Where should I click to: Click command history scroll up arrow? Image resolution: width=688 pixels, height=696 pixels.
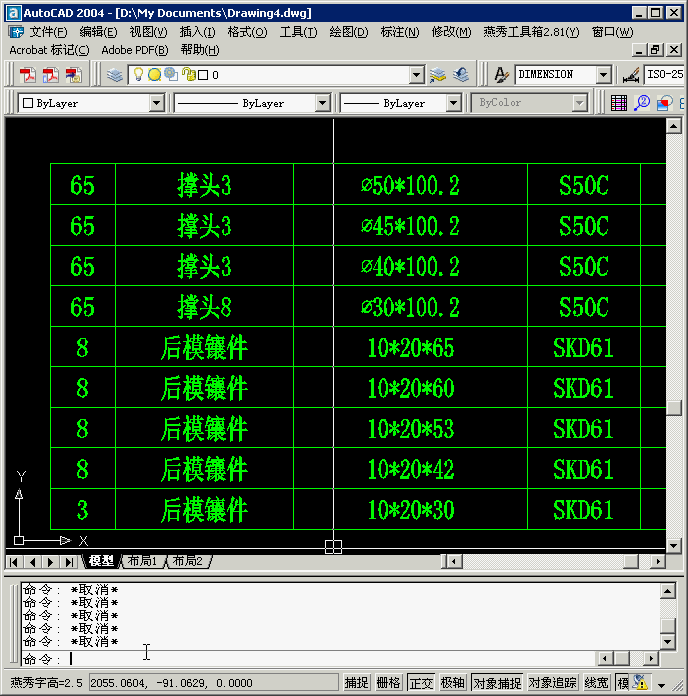pos(668,591)
